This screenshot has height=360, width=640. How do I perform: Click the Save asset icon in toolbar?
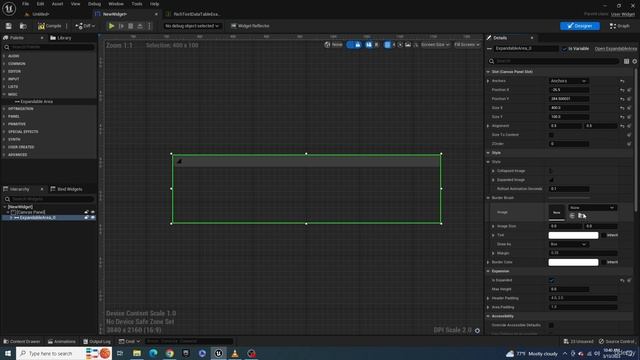[x=8, y=26]
